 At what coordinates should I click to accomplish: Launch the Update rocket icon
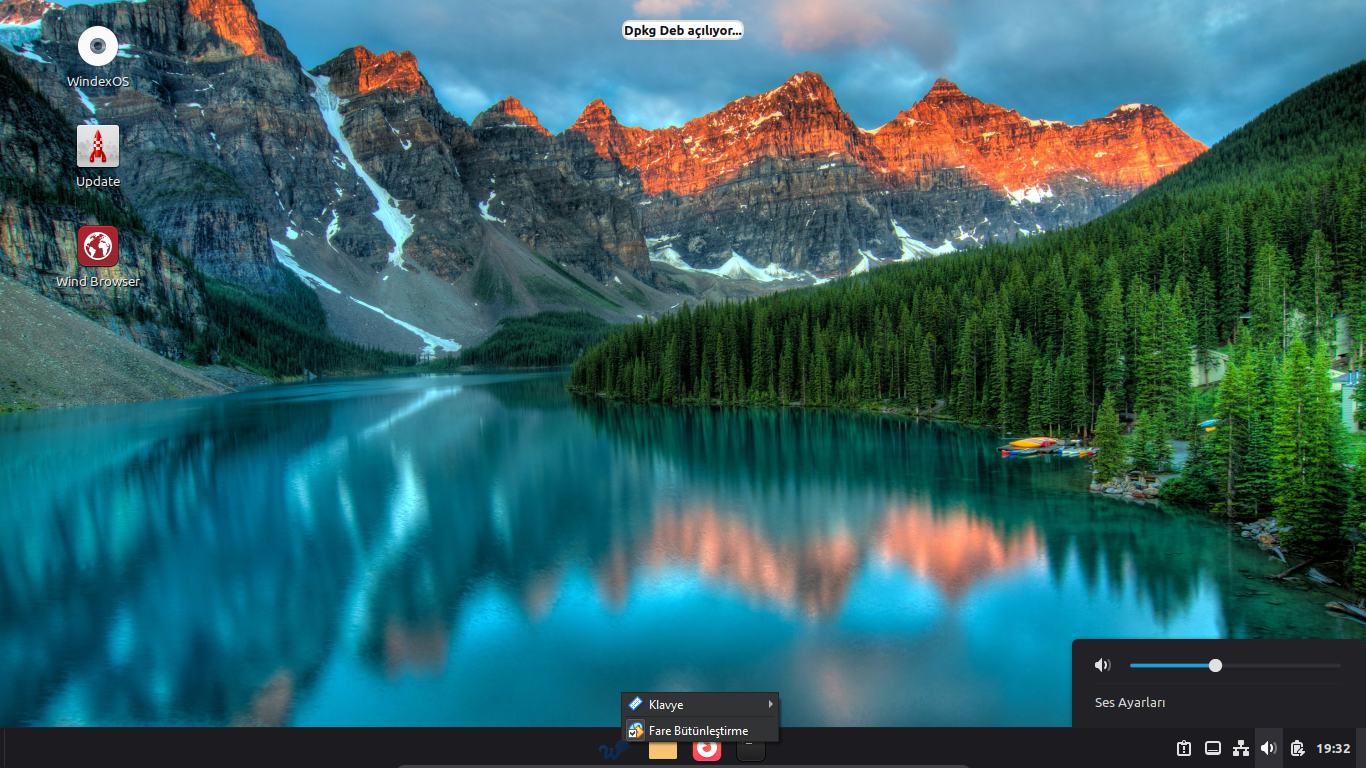[x=98, y=146]
